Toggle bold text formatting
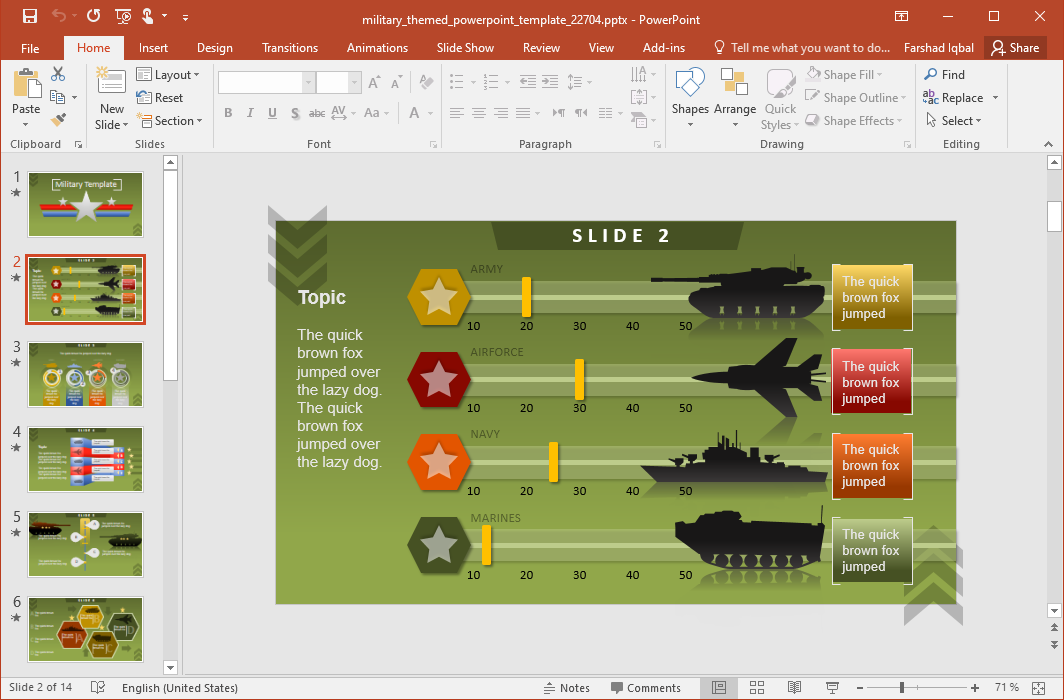The height and width of the screenshot is (700, 1064). (228, 113)
